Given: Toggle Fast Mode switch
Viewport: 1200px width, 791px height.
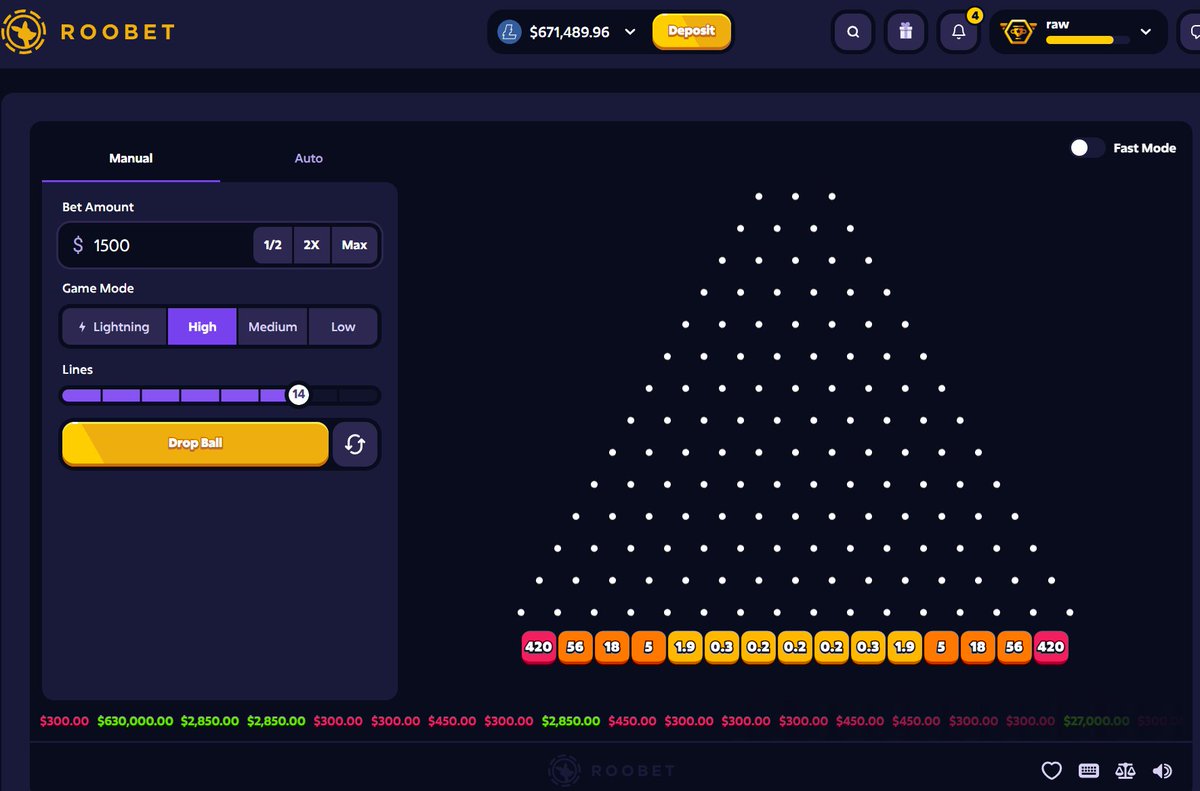Looking at the screenshot, I should pos(1087,148).
